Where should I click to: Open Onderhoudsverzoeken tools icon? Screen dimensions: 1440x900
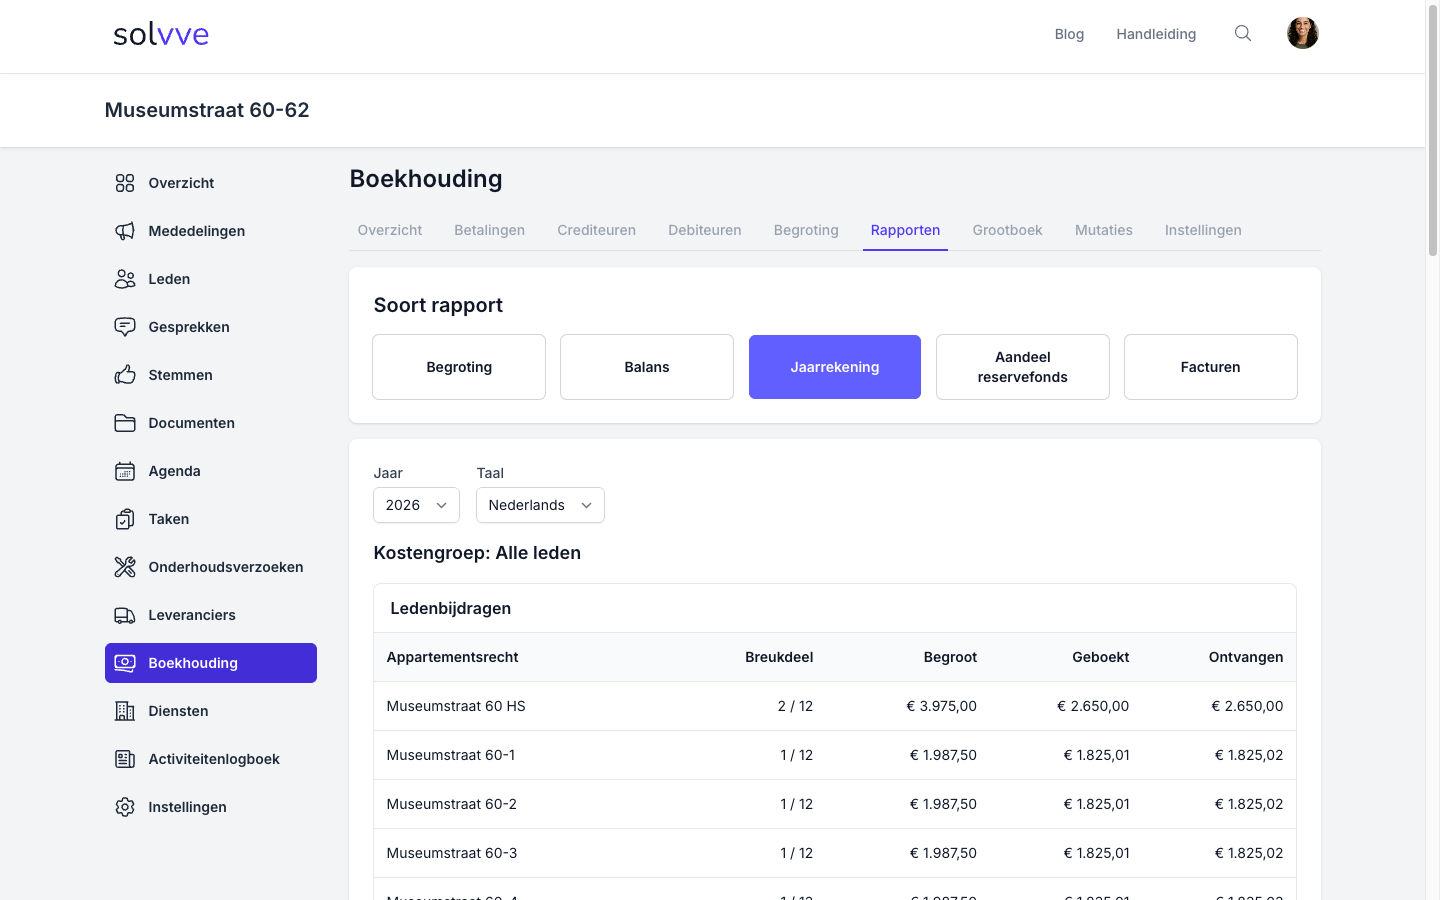pyautogui.click(x=125, y=567)
